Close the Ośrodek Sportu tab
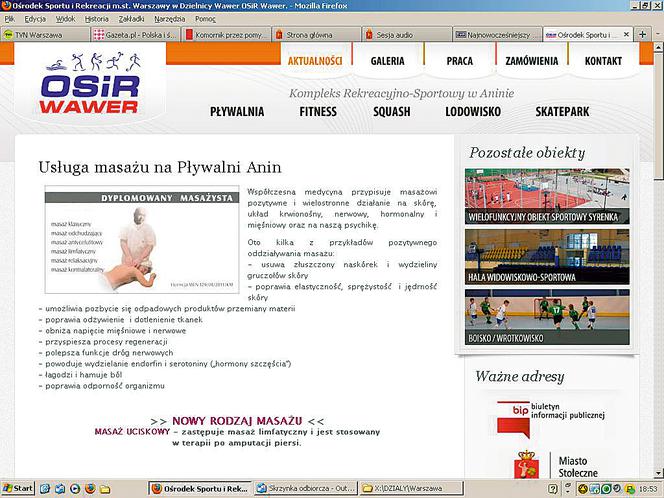Viewport: 664px width, 498px height. coord(626,35)
